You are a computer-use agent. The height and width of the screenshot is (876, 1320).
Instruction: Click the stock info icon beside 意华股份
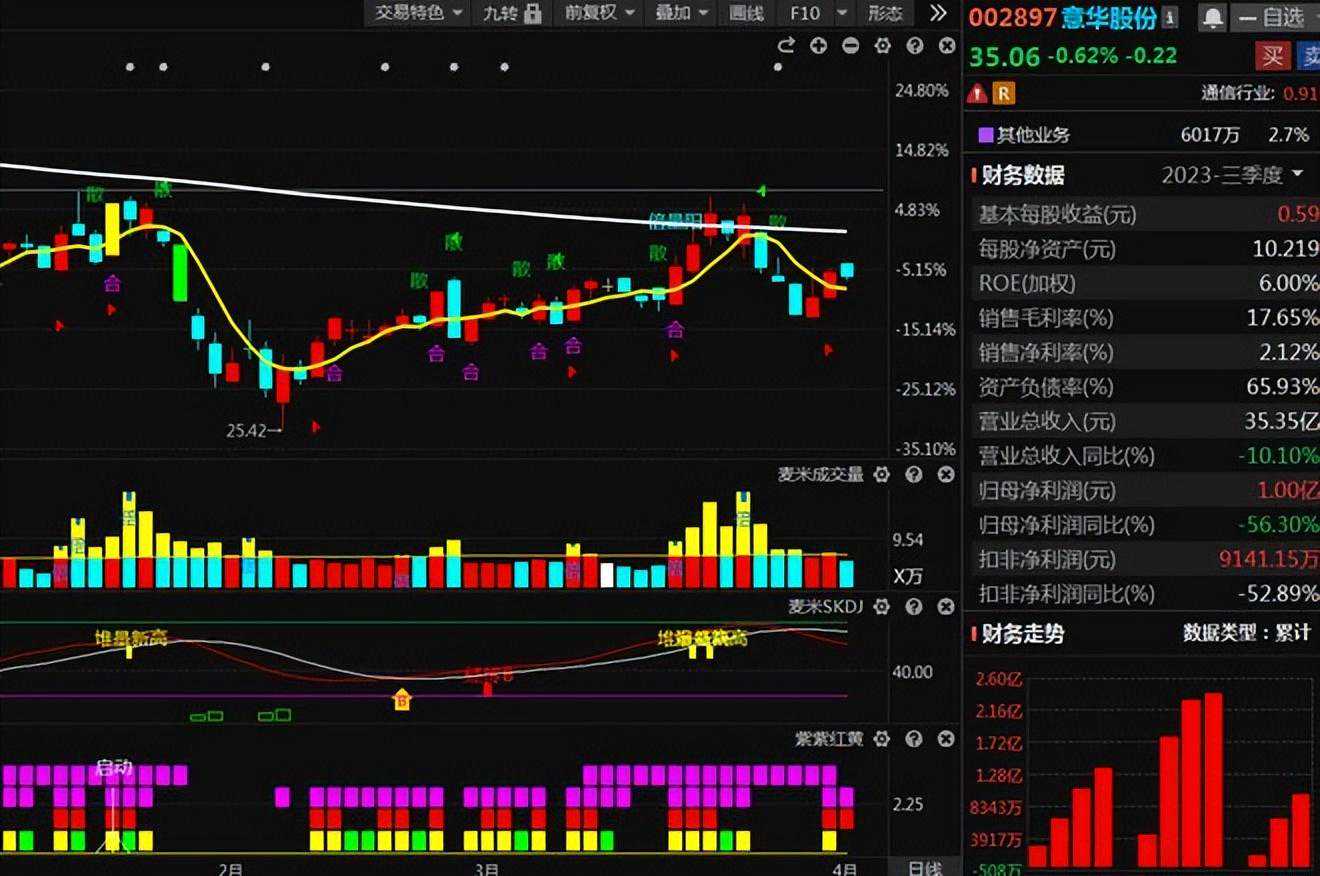(1170, 17)
